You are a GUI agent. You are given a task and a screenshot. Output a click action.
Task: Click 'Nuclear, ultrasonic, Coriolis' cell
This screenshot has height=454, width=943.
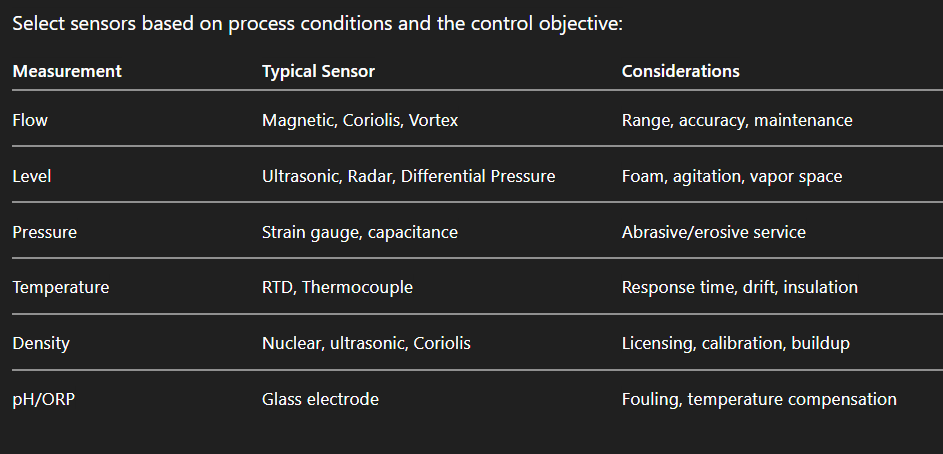(x=366, y=343)
